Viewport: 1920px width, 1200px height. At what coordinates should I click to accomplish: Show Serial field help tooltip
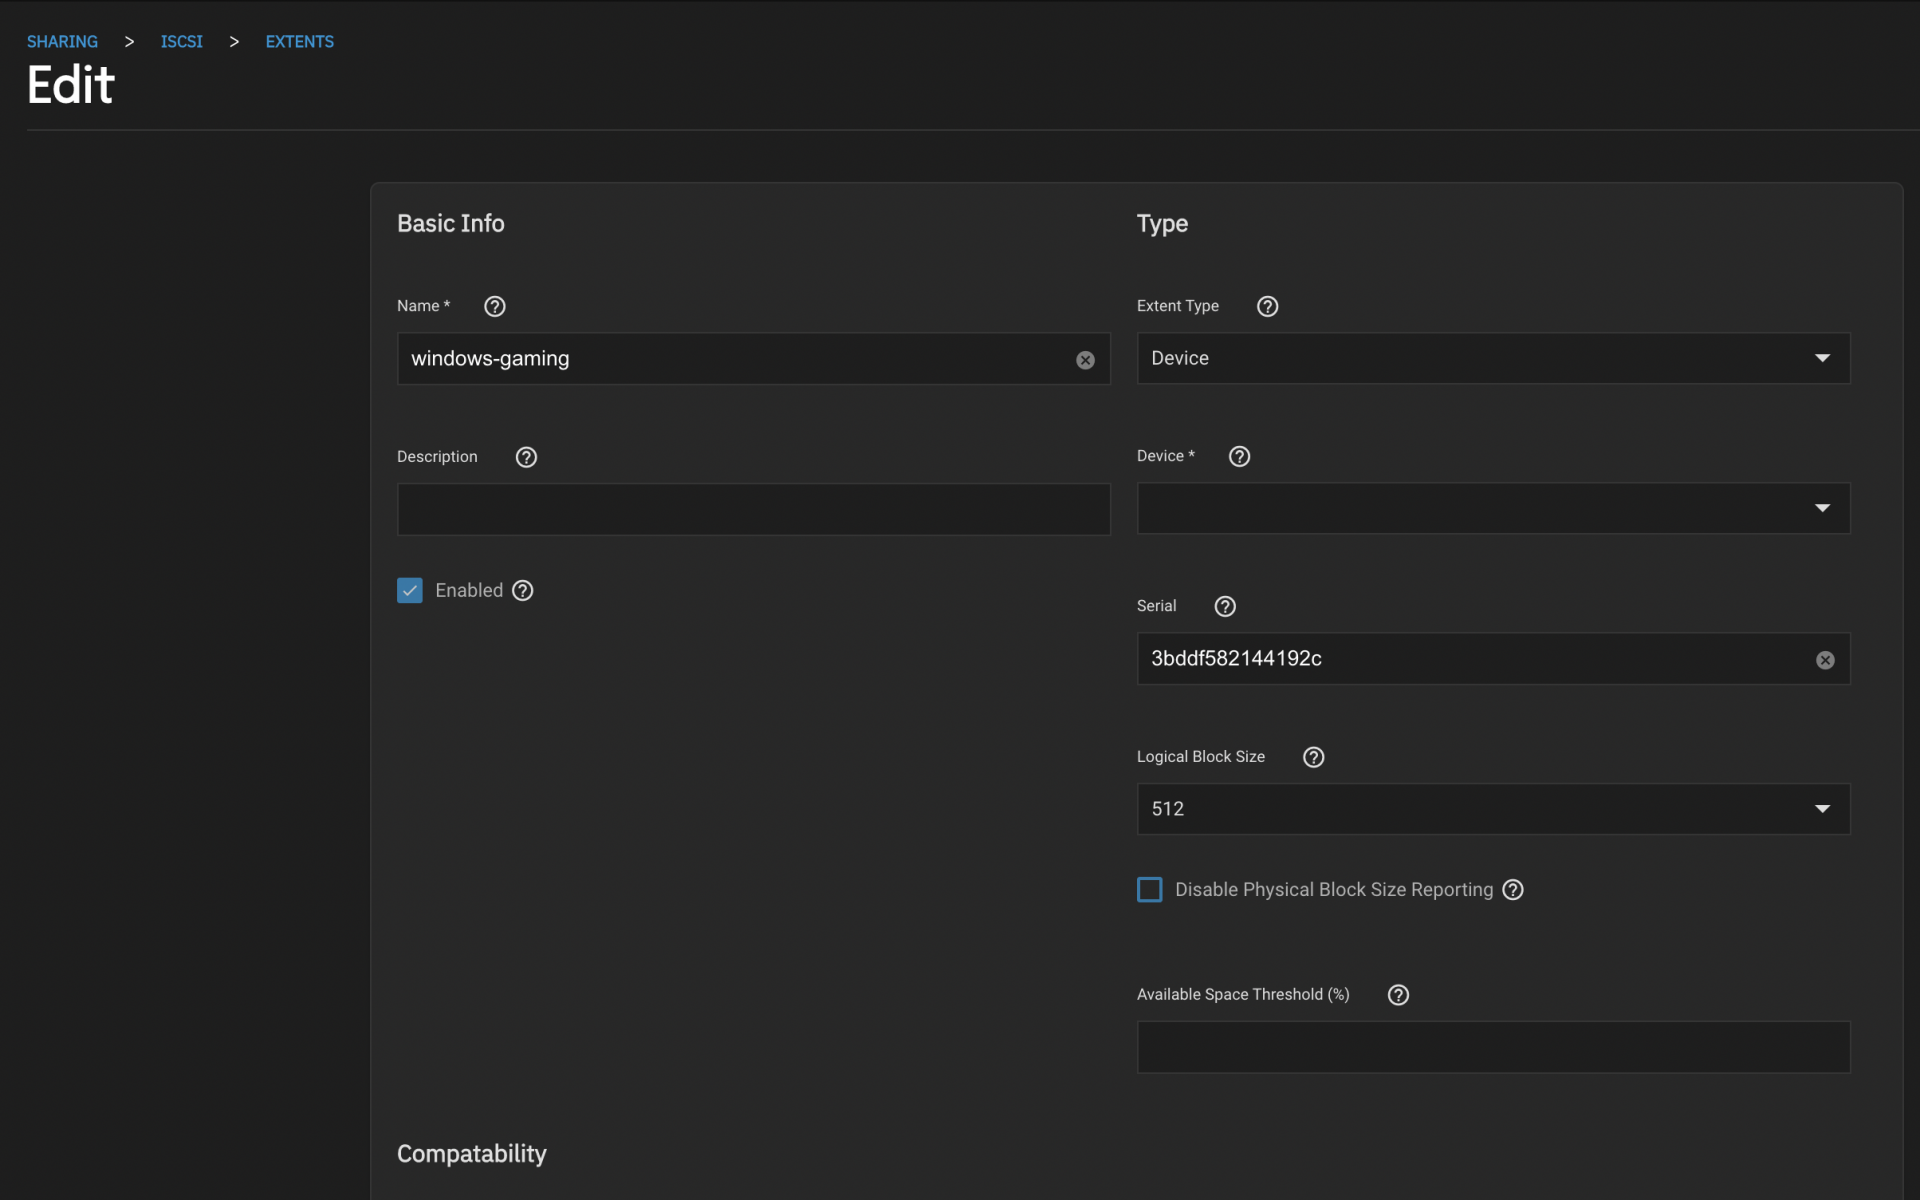tap(1224, 607)
